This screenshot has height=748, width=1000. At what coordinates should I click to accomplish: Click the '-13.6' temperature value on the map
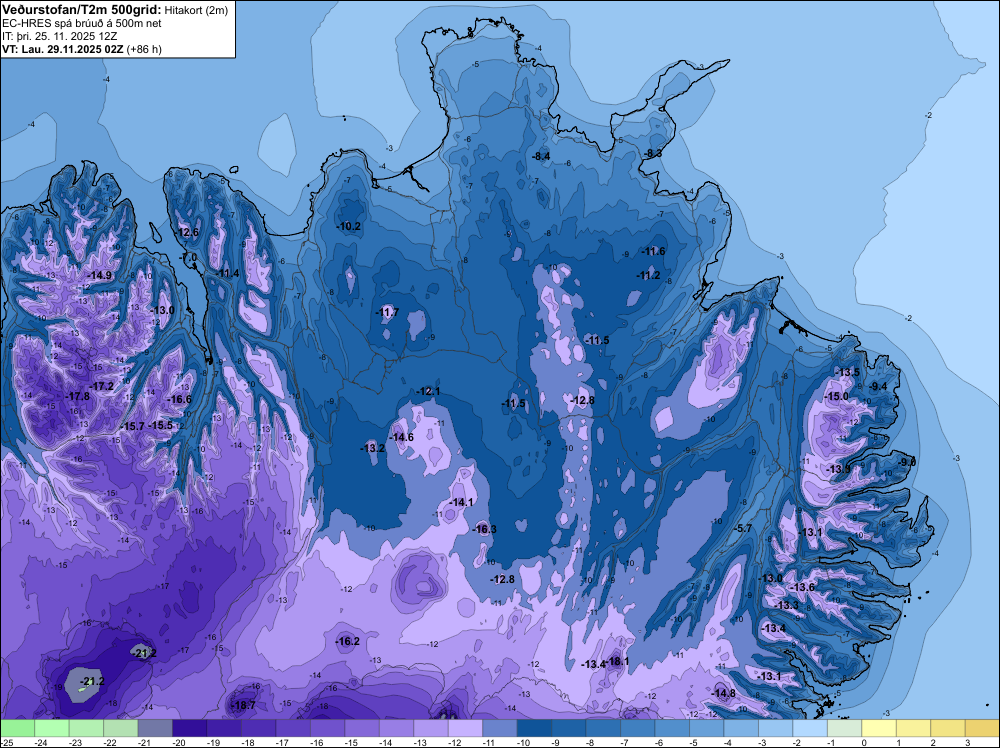803,587
